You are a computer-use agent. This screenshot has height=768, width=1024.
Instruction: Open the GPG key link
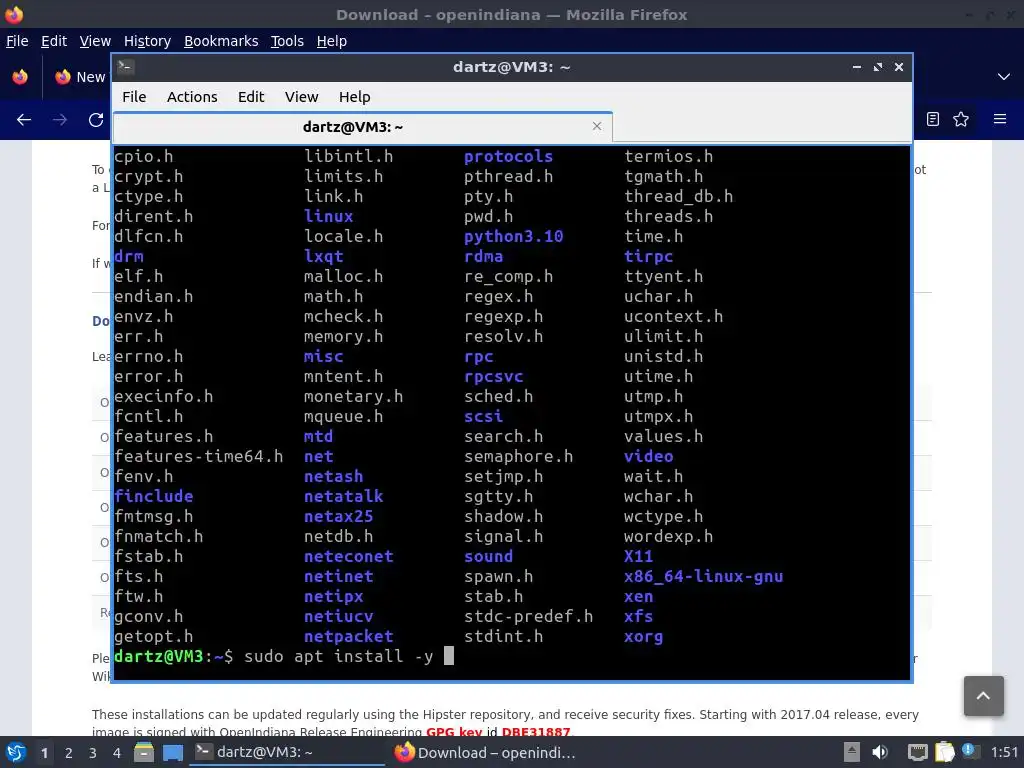pyautogui.click(x=453, y=731)
